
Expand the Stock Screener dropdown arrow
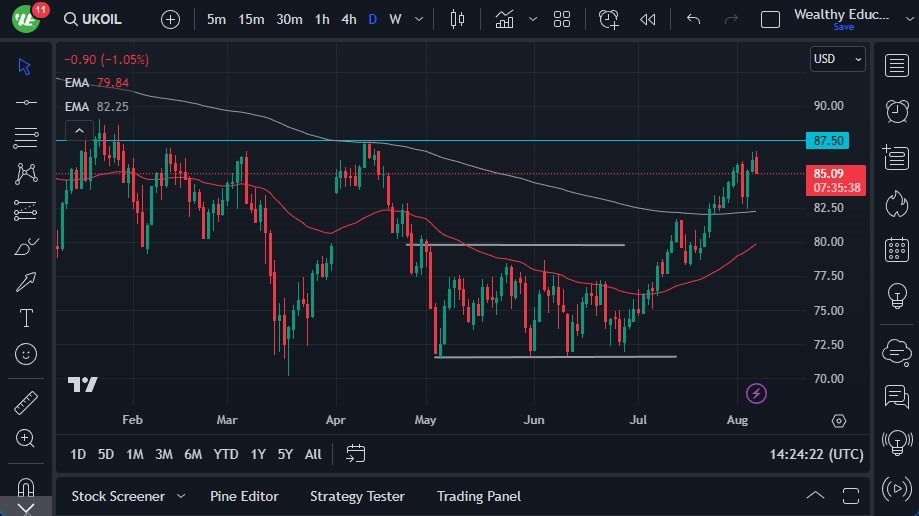(x=181, y=496)
